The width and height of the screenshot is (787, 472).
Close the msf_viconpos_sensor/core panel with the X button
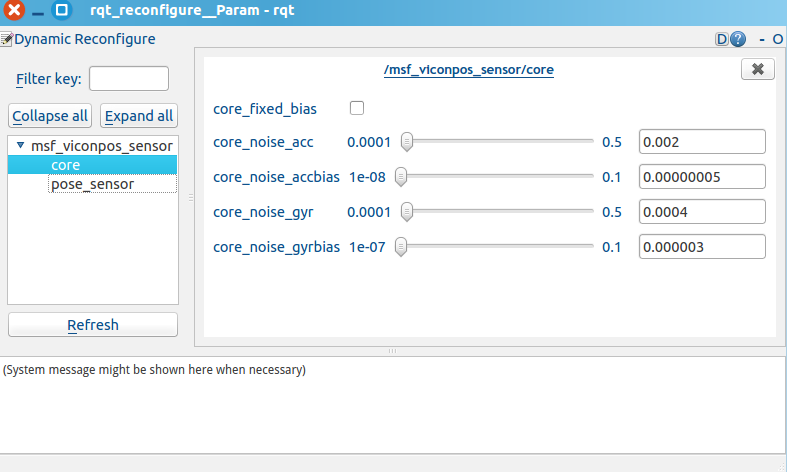(757, 69)
